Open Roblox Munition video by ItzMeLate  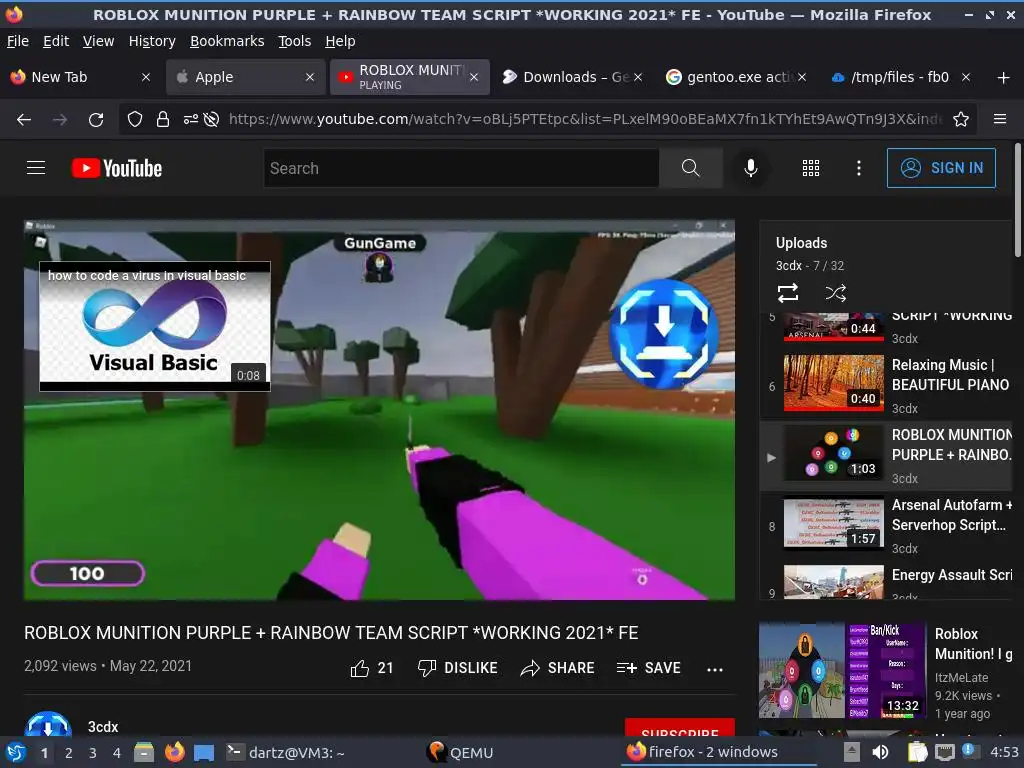click(x=887, y=671)
